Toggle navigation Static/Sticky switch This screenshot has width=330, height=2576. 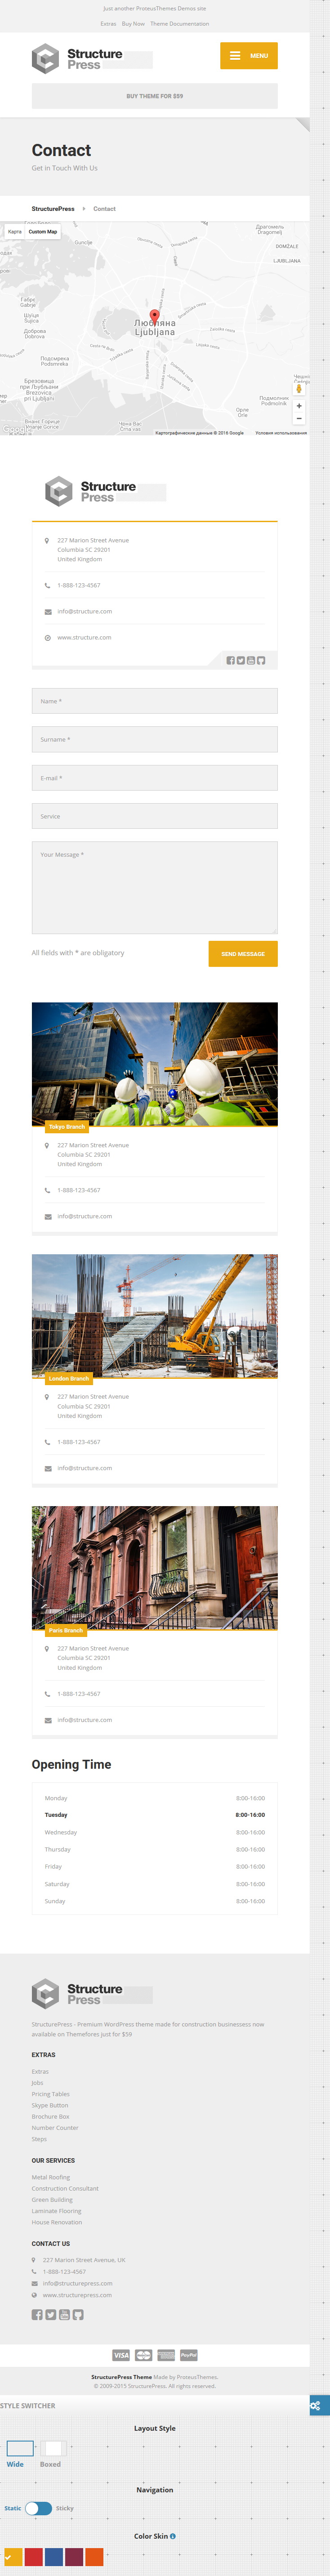pyautogui.click(x=39, y=2508)
